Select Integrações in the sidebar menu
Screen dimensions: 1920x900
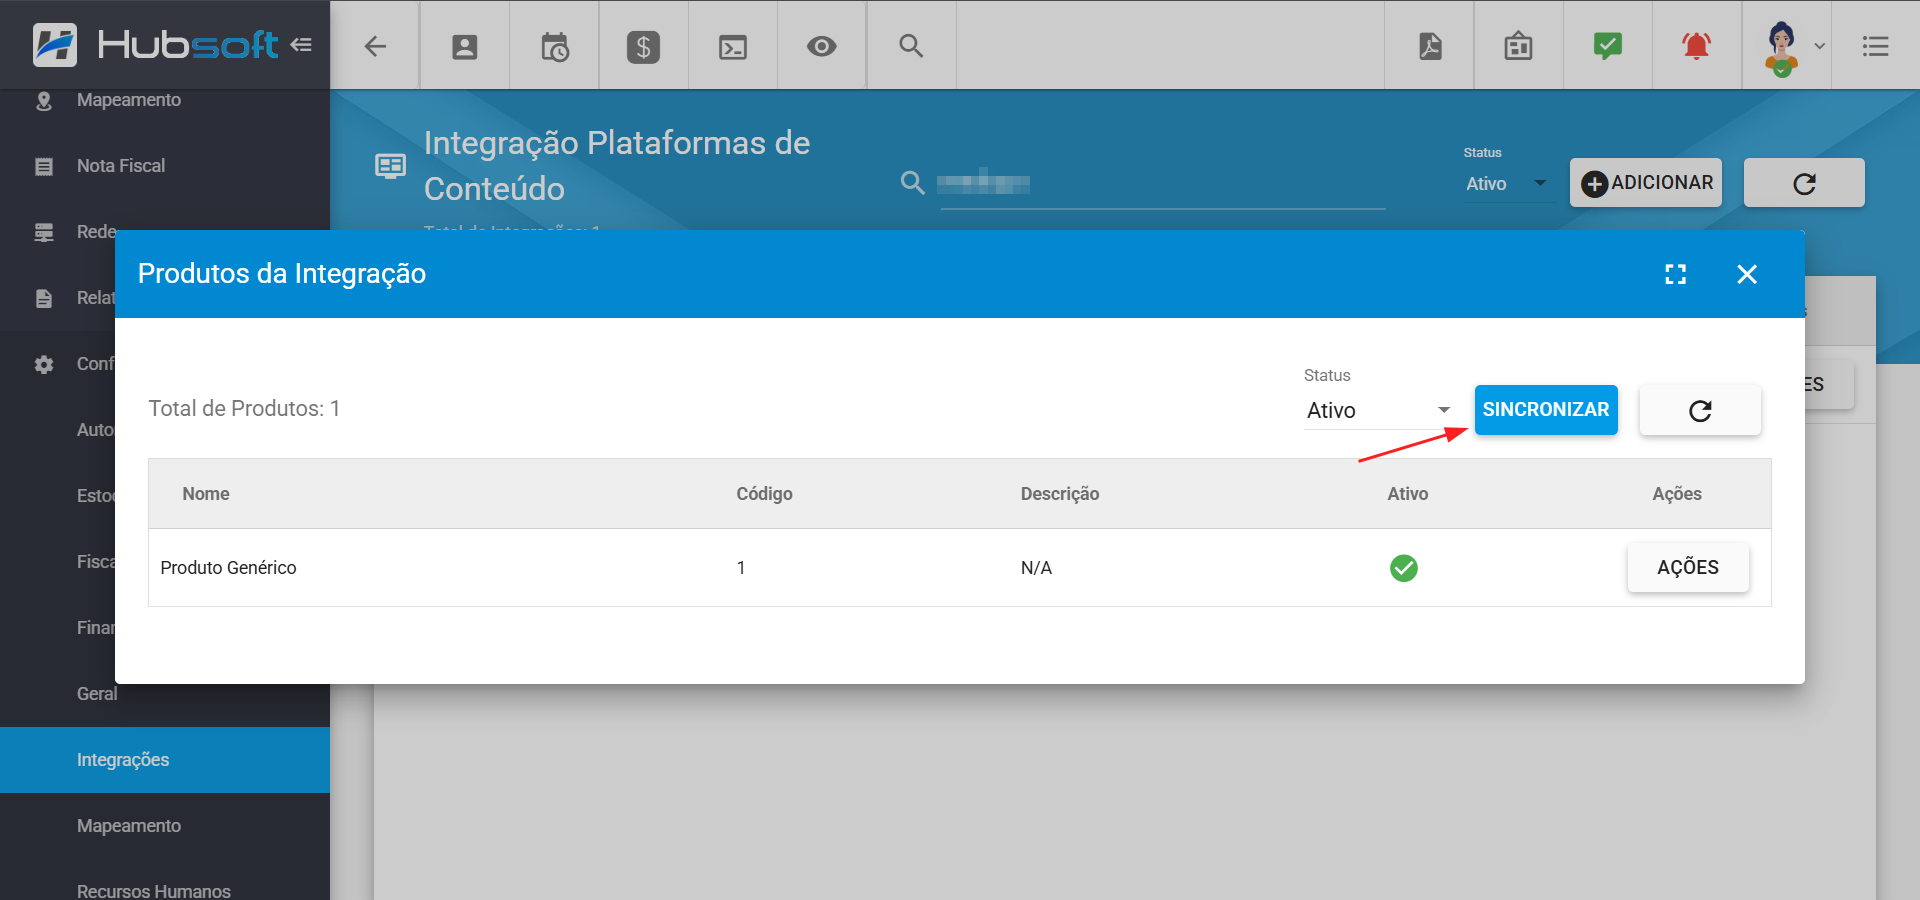pos(123,760)
